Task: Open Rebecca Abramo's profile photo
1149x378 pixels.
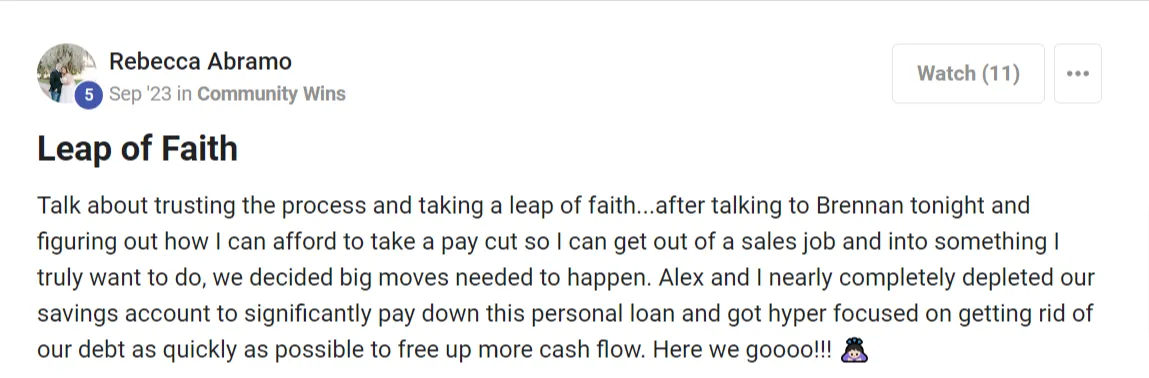Action: point(67,73)
